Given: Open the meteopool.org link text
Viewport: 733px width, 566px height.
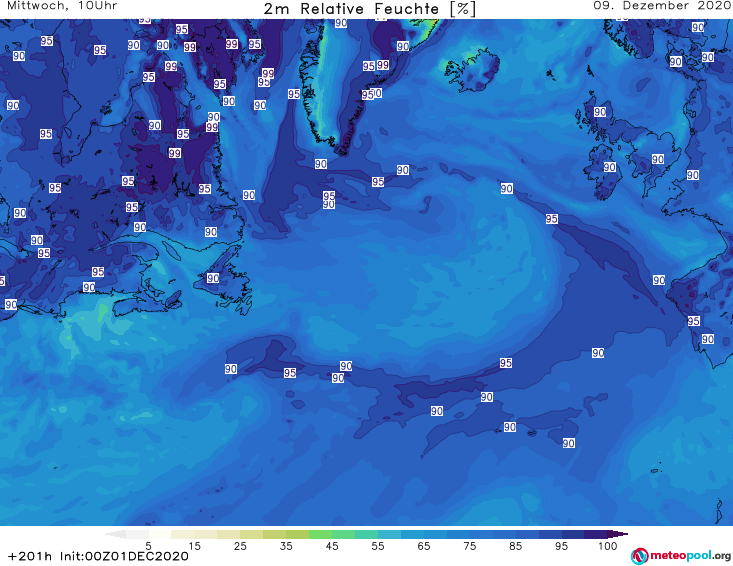Looking at the screenshot, I should point(690,555).
